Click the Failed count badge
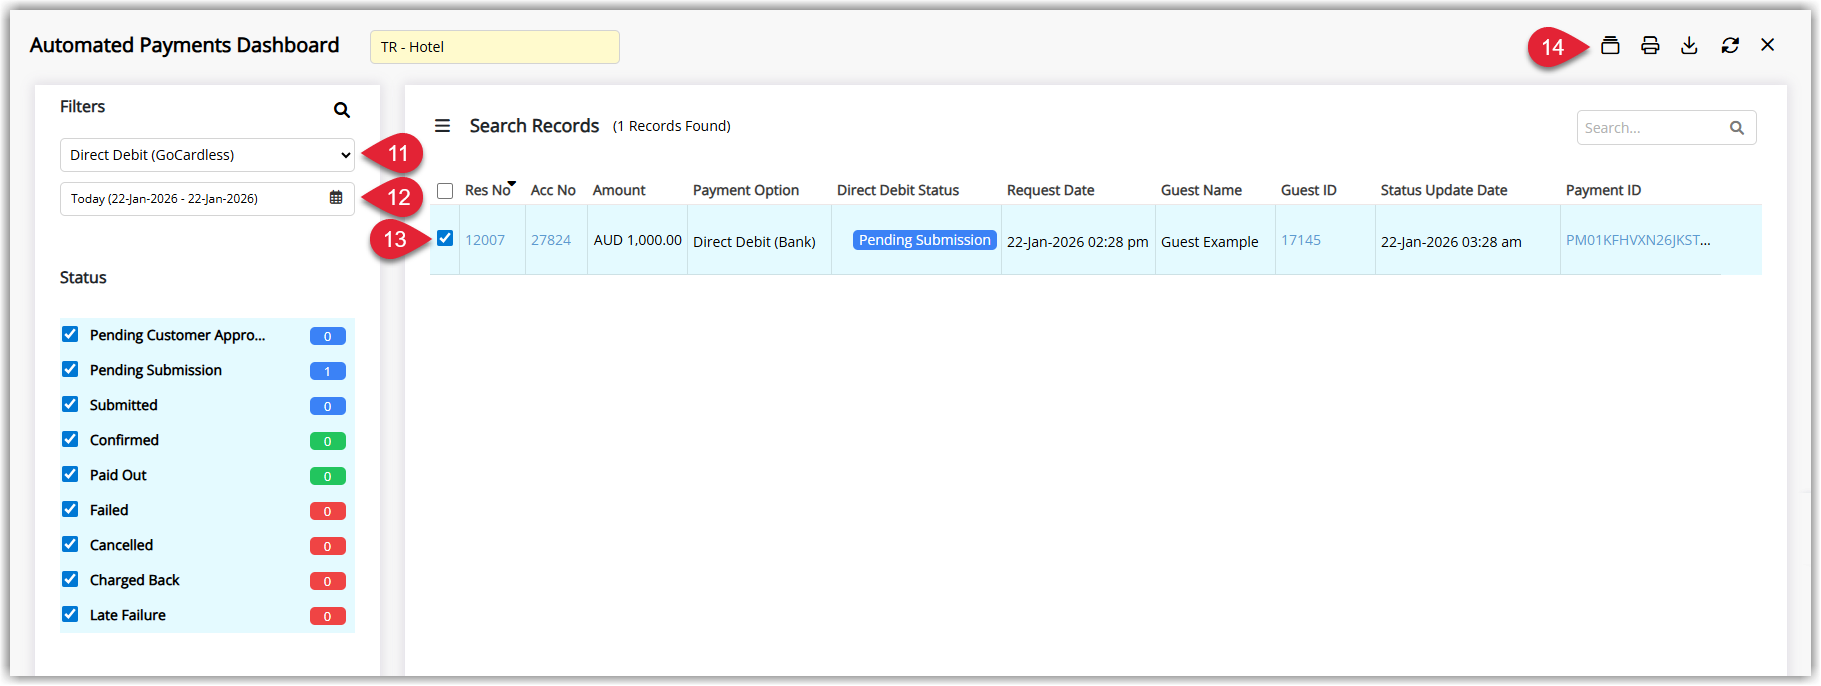Image resolution: width=1821 pixels, height=686 pixels. [328, 511]
